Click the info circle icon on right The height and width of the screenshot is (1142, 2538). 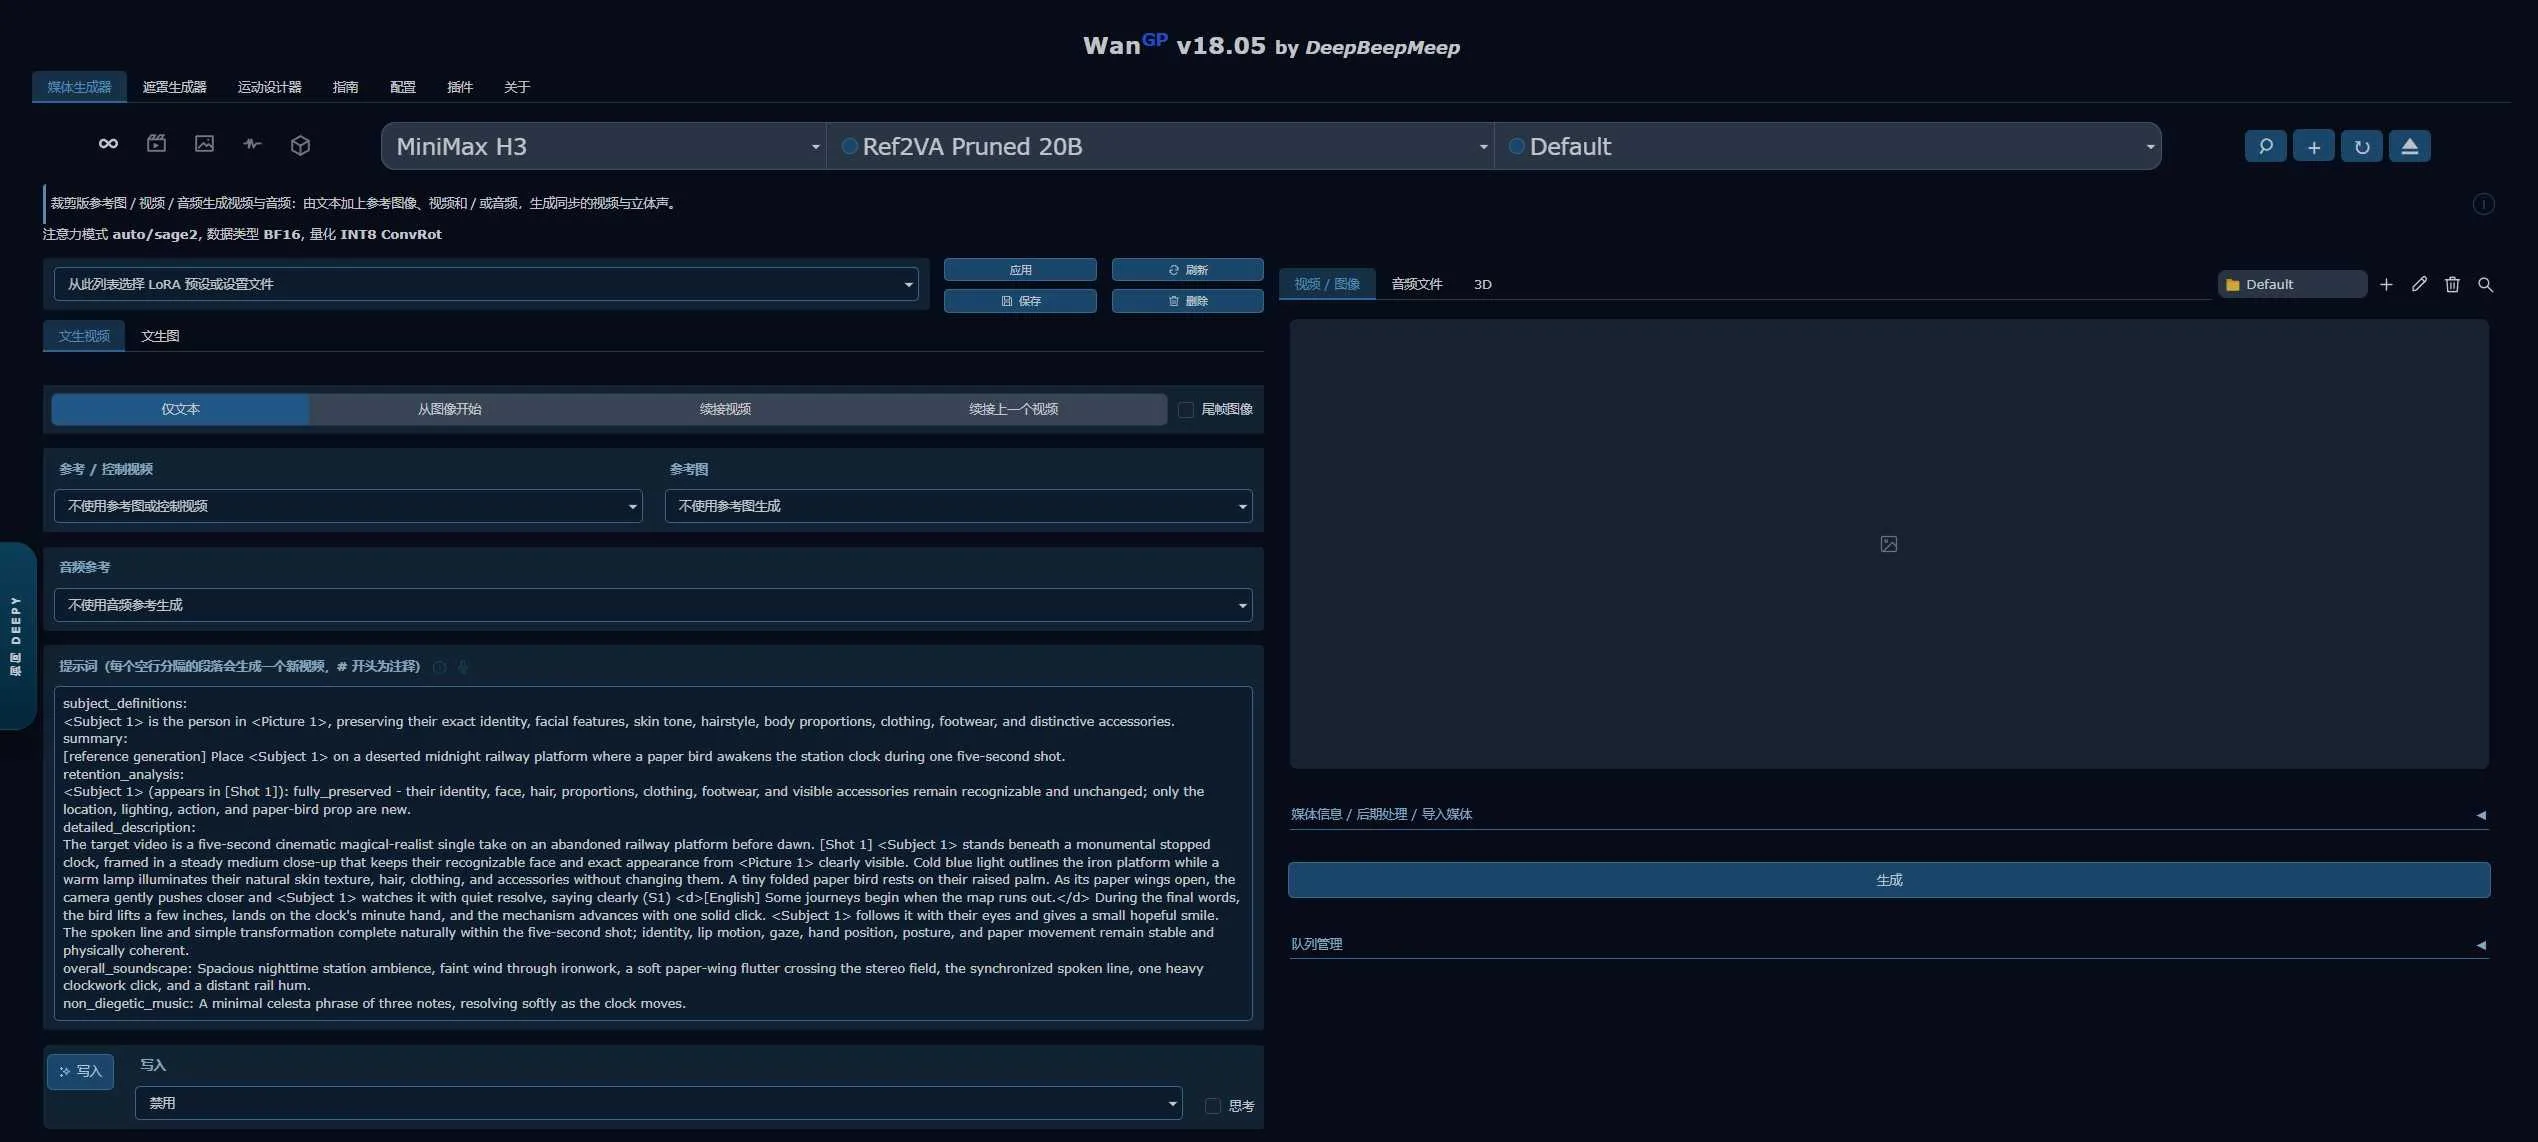[2483, 204]
